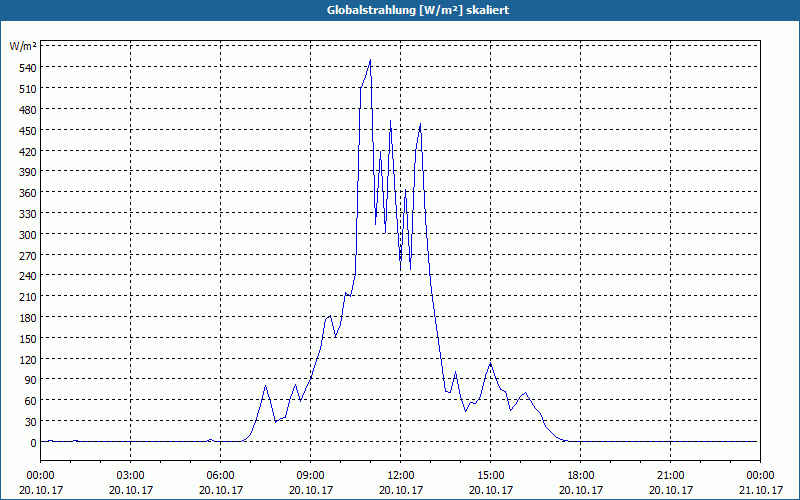Click the 00:00 label above first 20.10.17
Image resolution: width=800 pixels, height=500 pixels.
coord(41,476)
